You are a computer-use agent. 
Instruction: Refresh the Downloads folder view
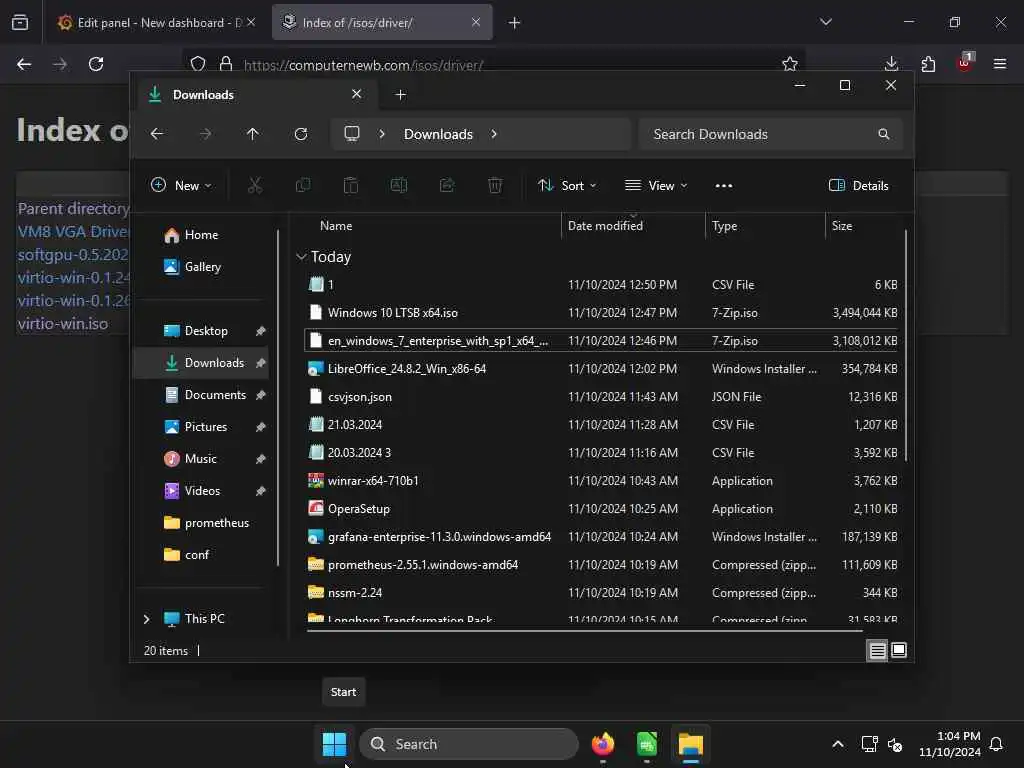[301, 134]
